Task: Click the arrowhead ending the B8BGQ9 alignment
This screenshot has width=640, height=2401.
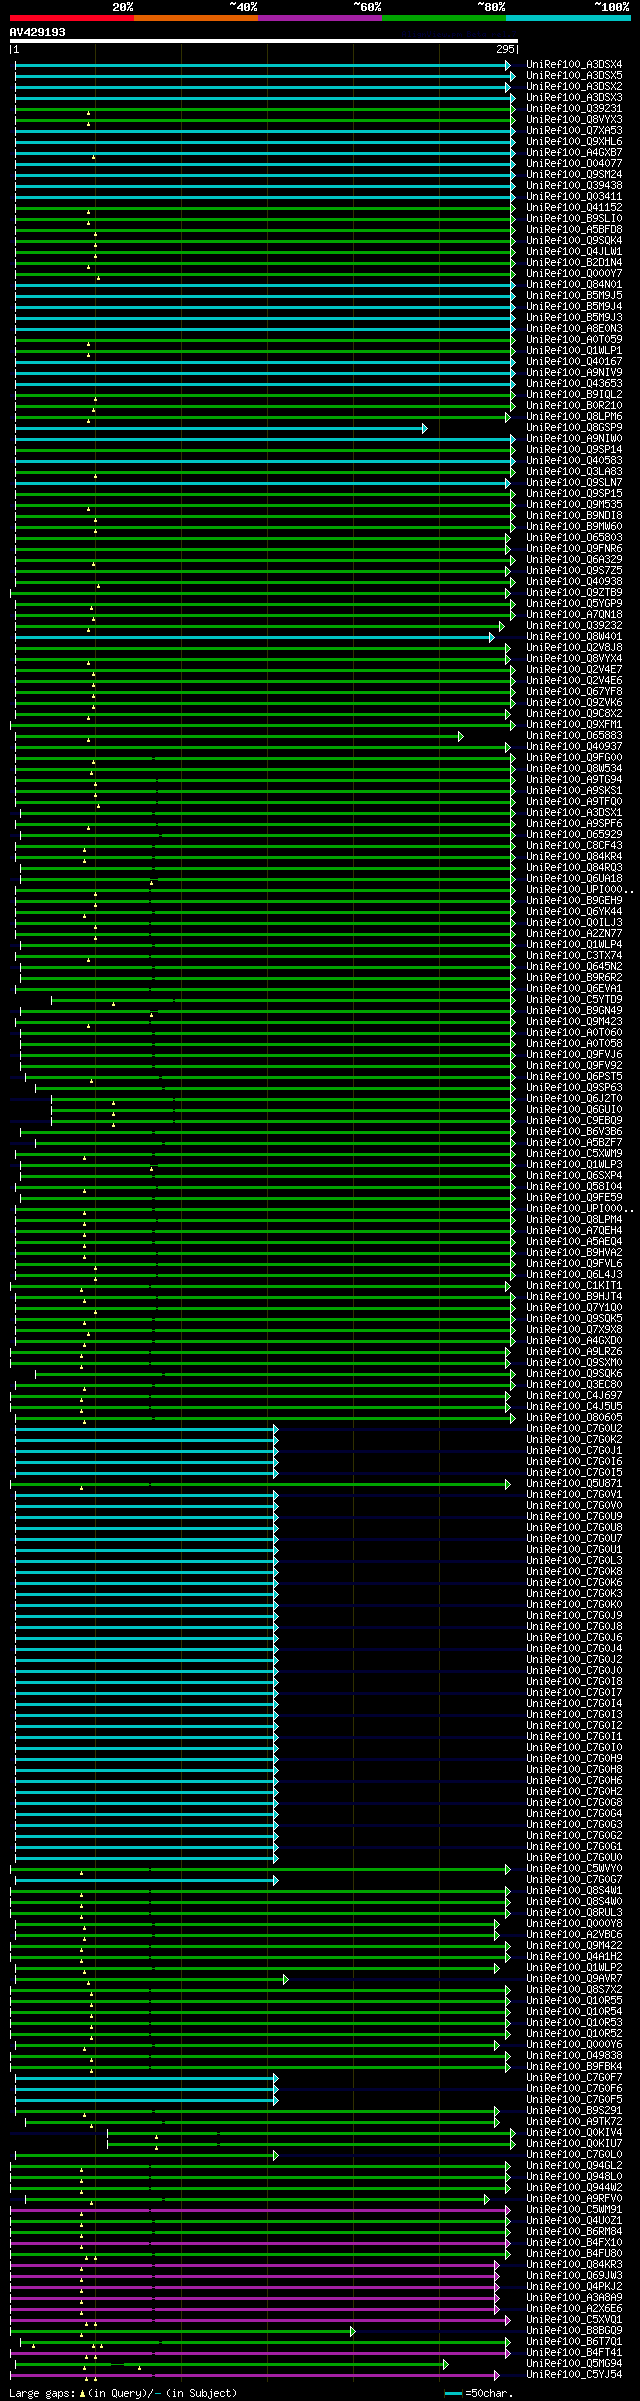Action: [353, 2331]
